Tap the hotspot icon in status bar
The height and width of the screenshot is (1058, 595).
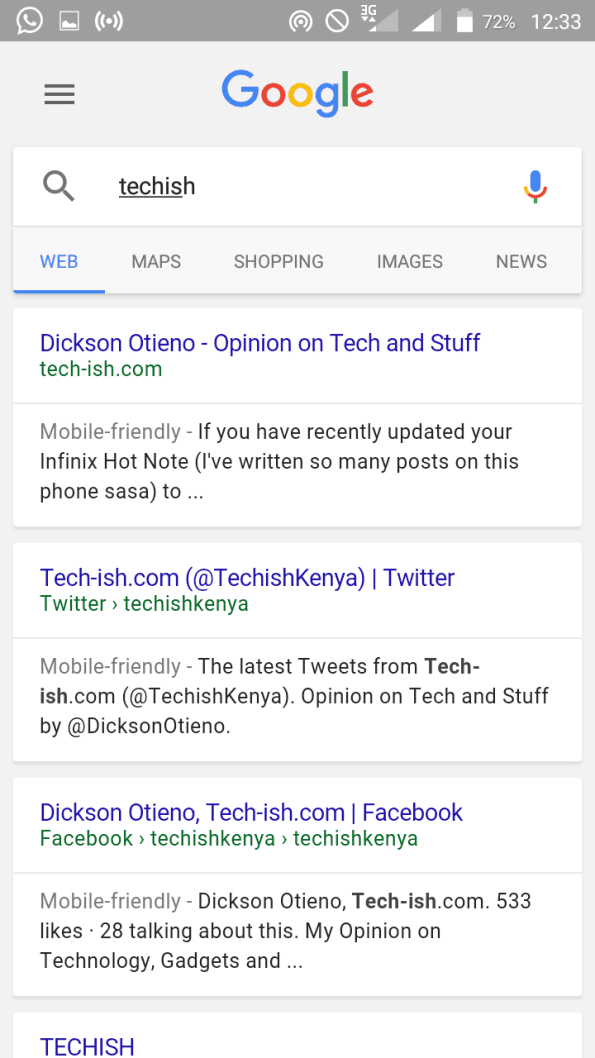[301, 22]
